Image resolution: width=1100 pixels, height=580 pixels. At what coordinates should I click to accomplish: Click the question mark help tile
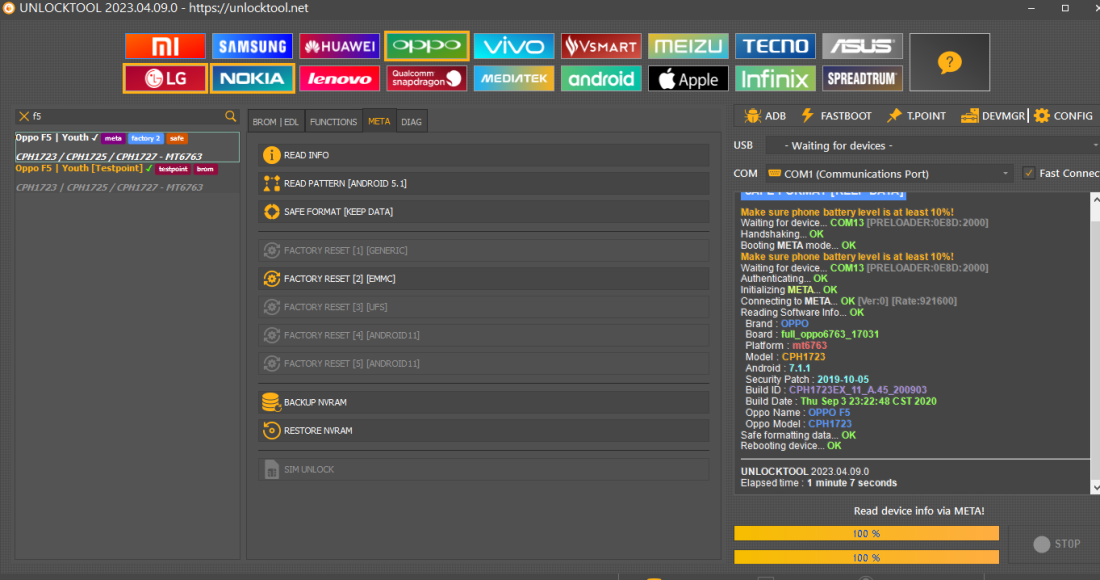pyautogui.click(x=949, y=62)
